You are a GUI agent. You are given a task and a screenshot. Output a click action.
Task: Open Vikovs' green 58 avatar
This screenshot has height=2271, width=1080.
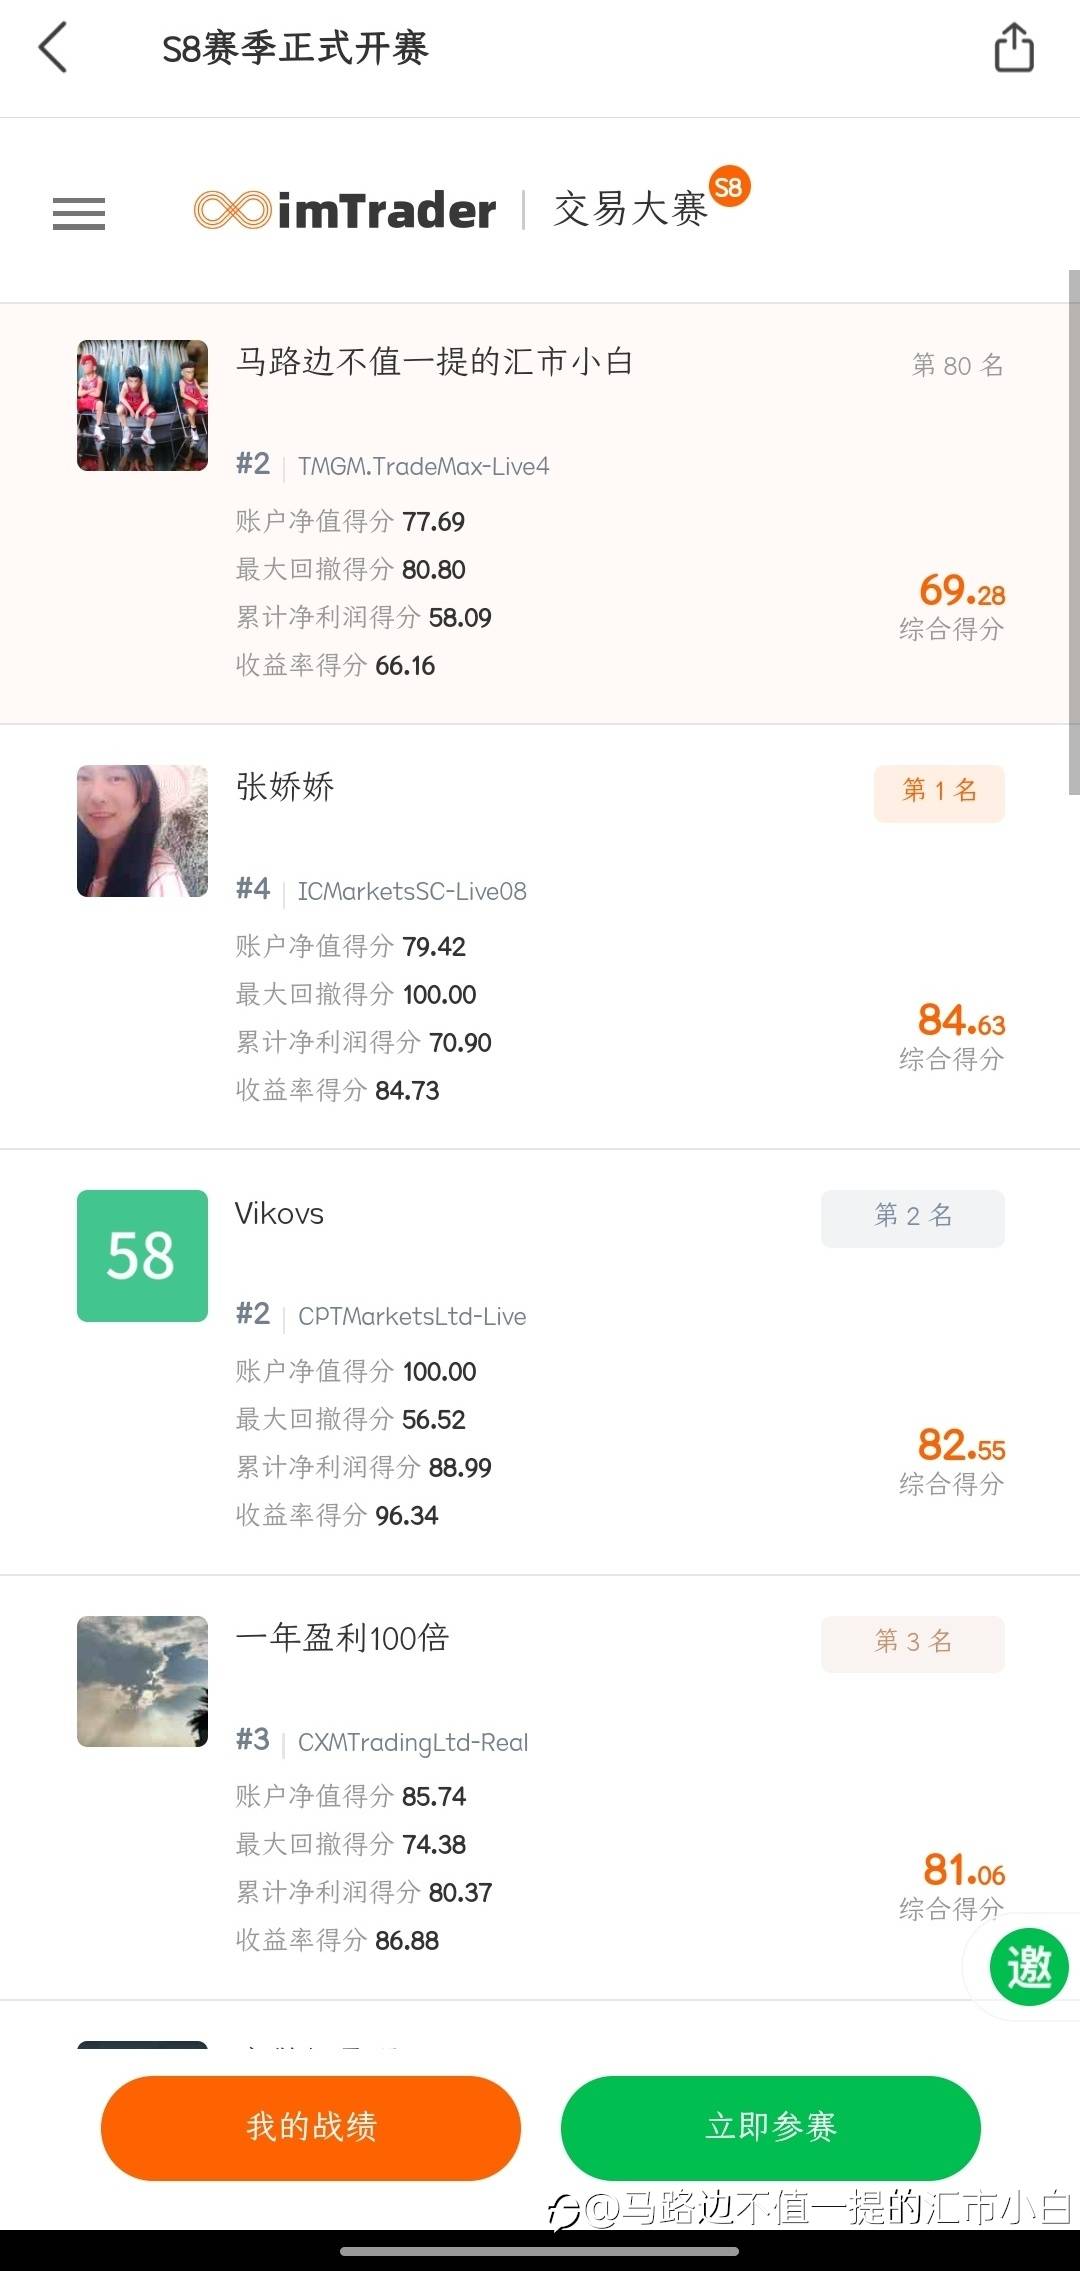142,1255
